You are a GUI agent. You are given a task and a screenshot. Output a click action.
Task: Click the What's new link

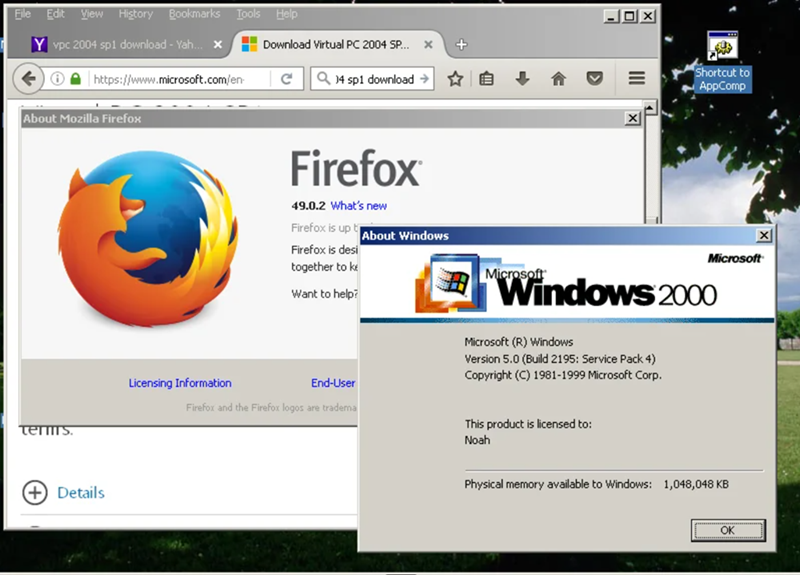tap(359, 206)
